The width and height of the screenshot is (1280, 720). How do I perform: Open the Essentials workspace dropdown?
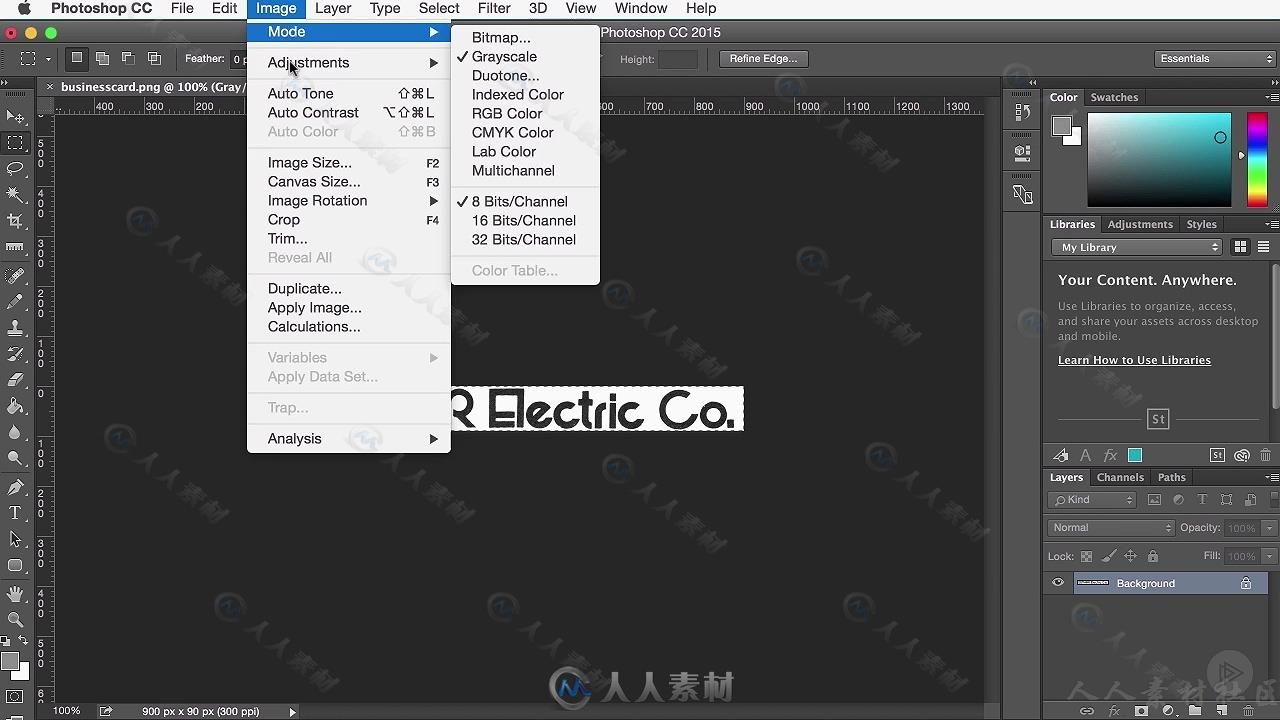point(1215,59)
